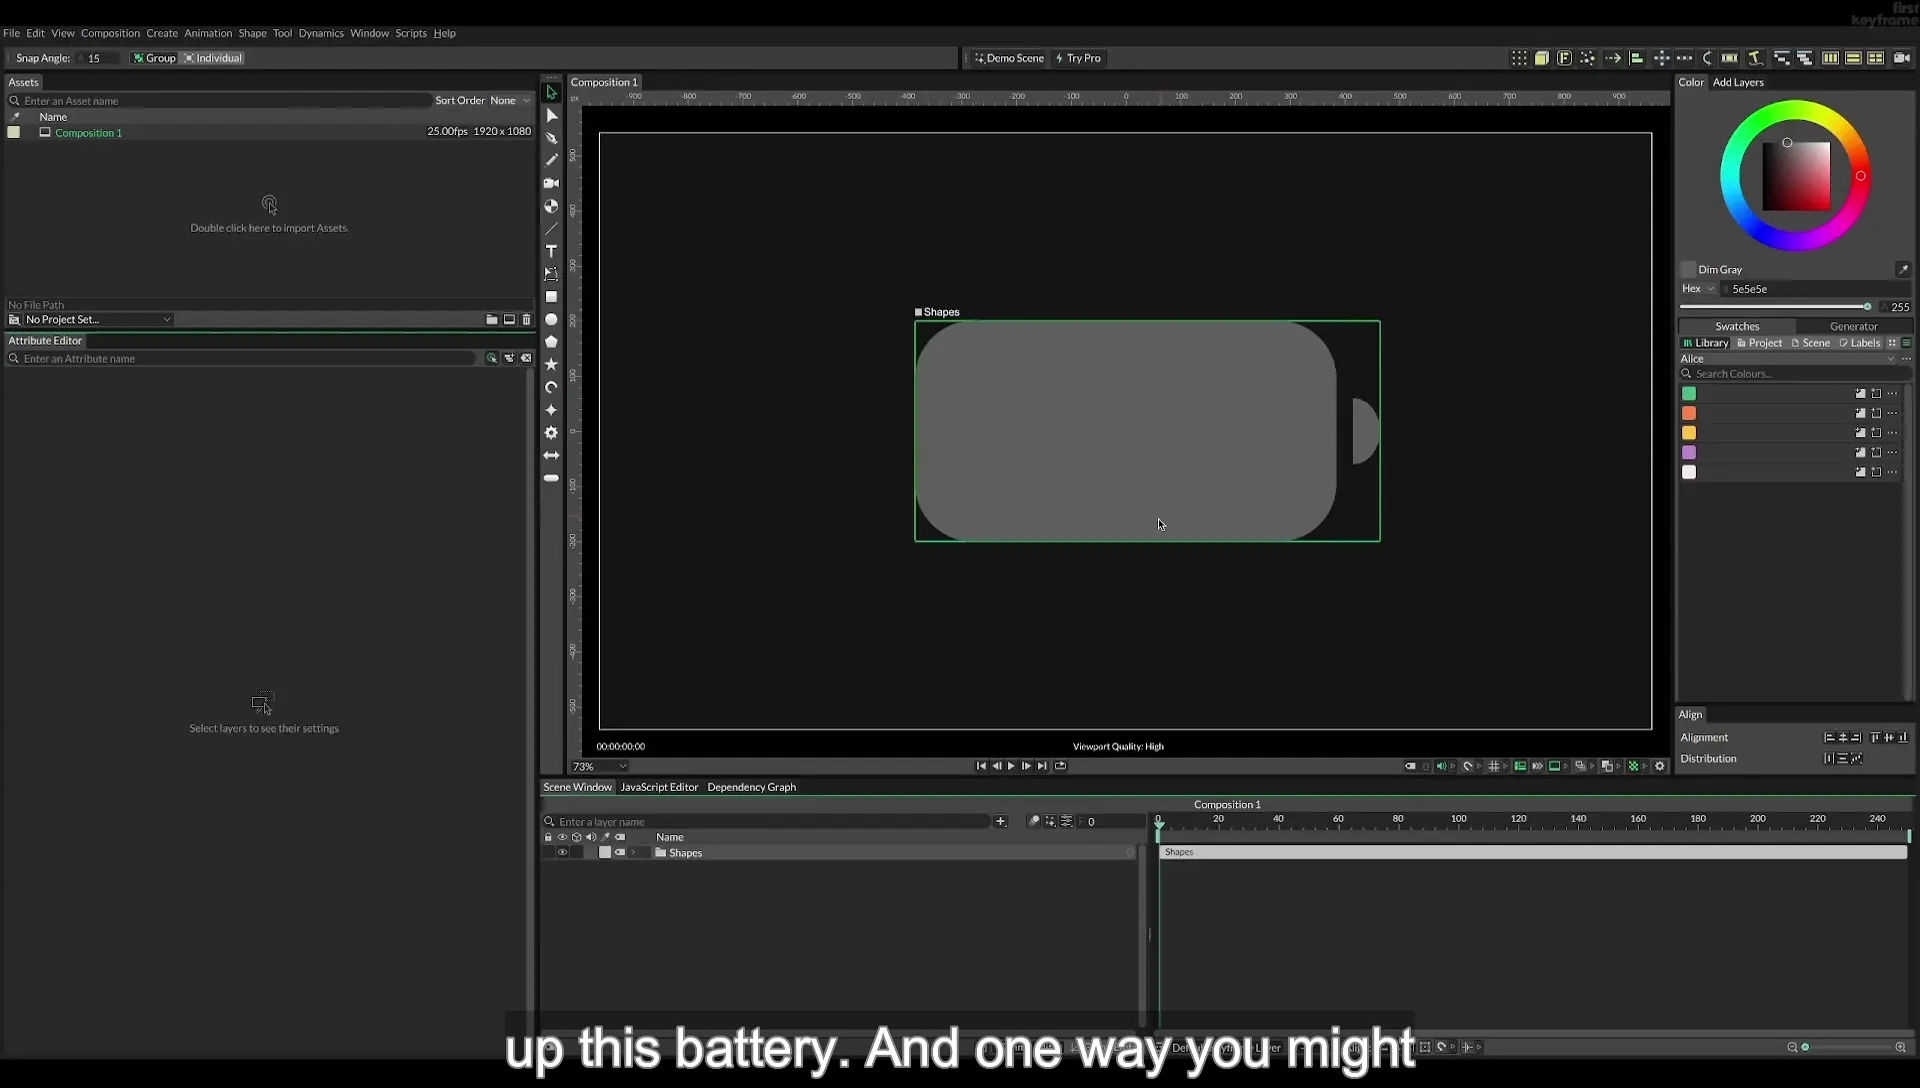
Task: Adjust the alpha slider handle
Action: pyautogui.click(x=1867, y=307)
